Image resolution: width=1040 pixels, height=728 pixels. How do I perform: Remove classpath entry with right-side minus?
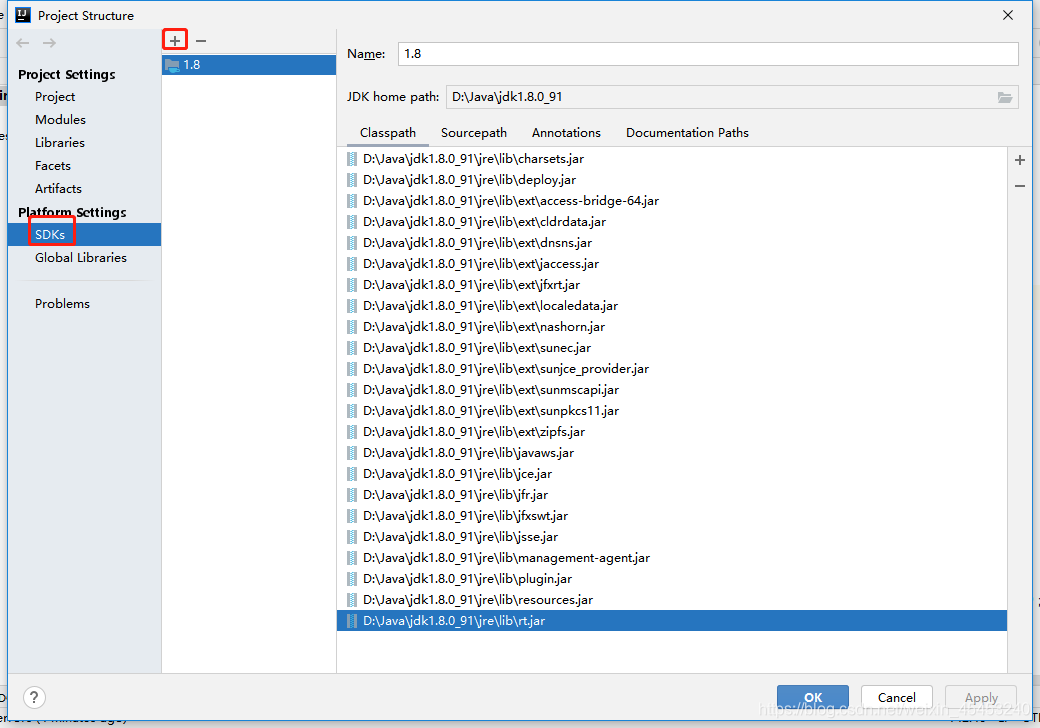pyautogui.click(x=1019, y=186)
